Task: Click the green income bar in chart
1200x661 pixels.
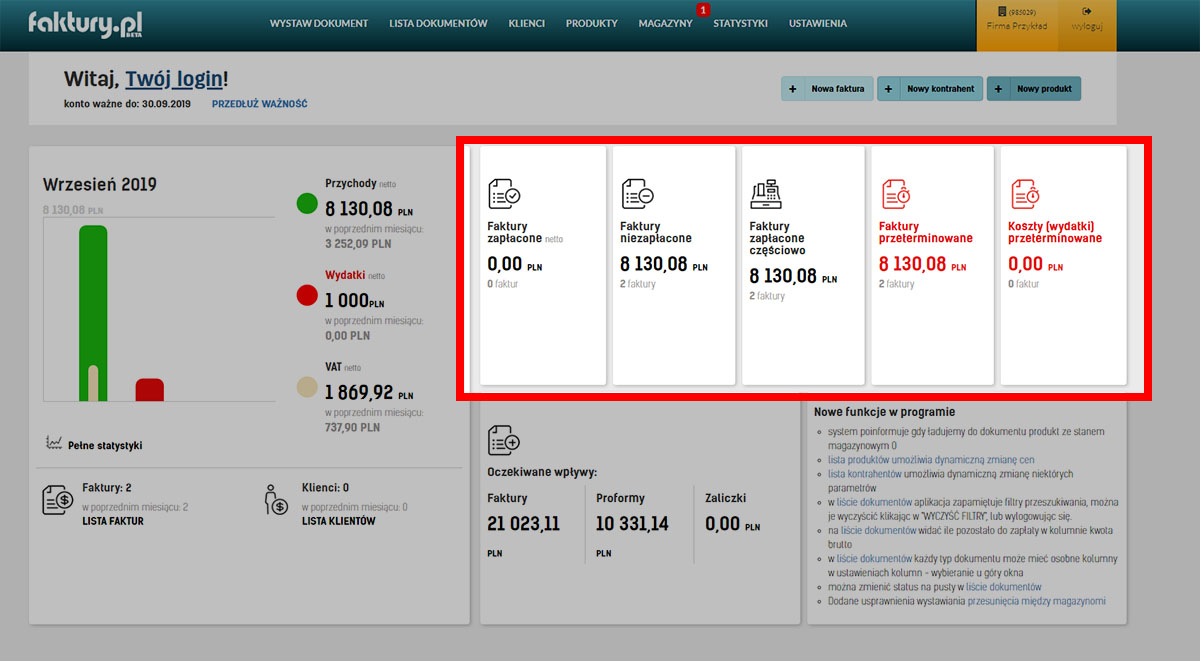Action: [93, 300]
